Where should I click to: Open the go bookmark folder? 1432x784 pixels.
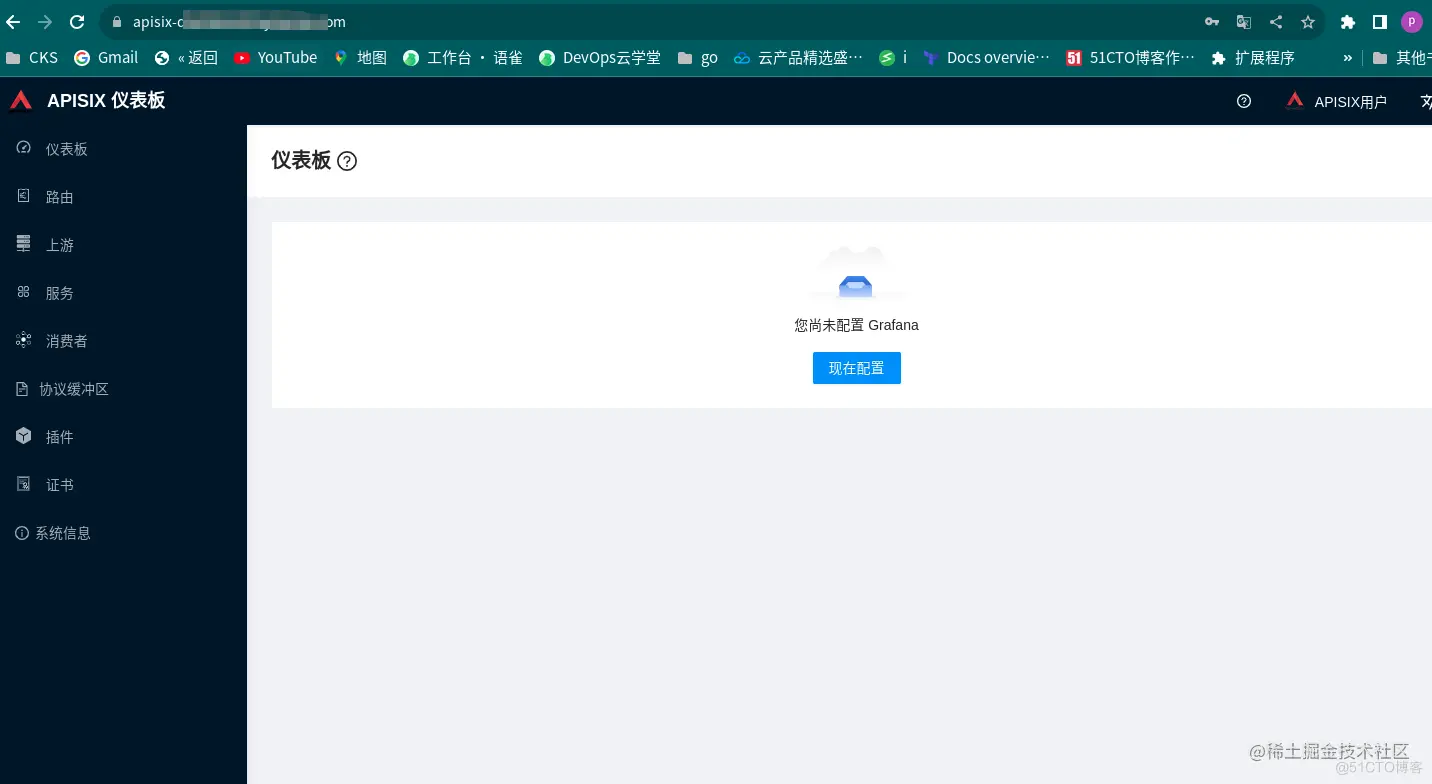point(698,58)
